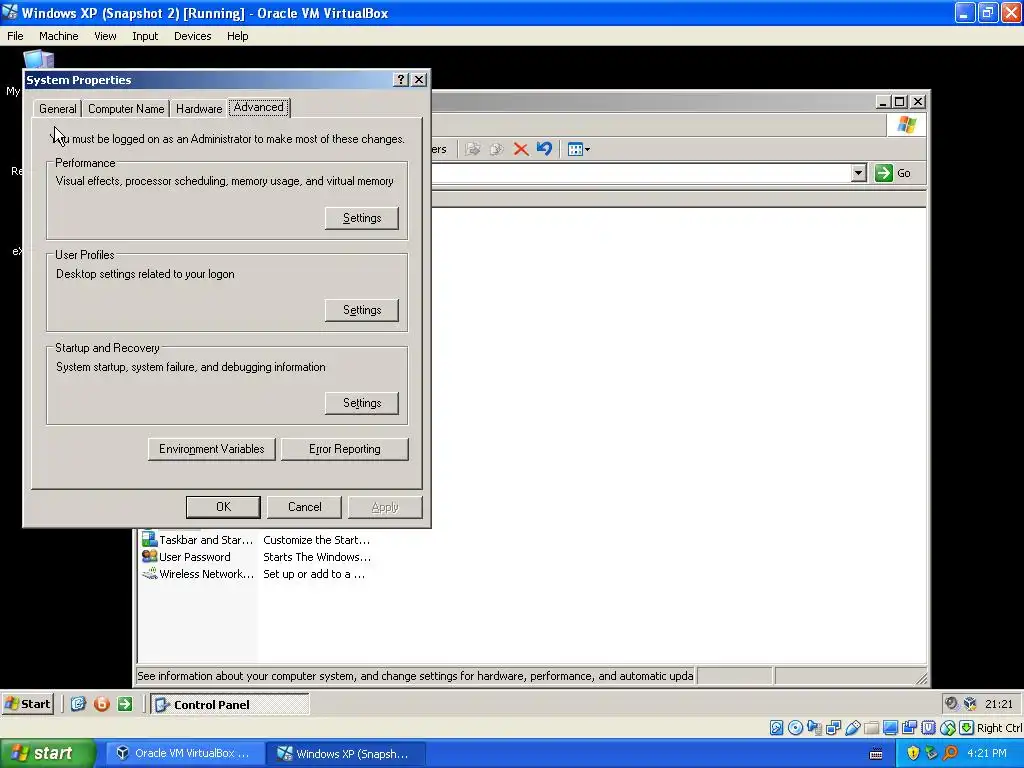Viewport: 1024px width, 768px height.
Task: Switch to the General tab
Action: pos(57,109)
